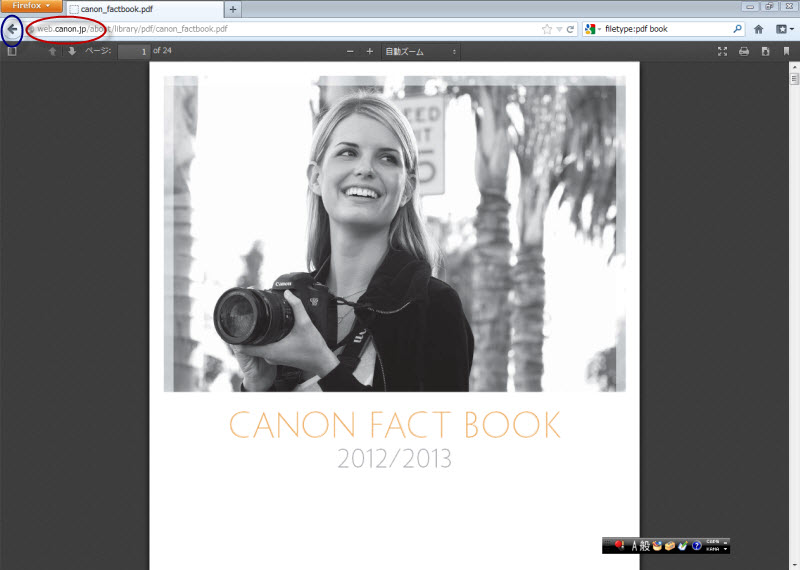The image size is (800, 570).
Task: Click the CANON FACT BOOK title
Action: point(394,425)
